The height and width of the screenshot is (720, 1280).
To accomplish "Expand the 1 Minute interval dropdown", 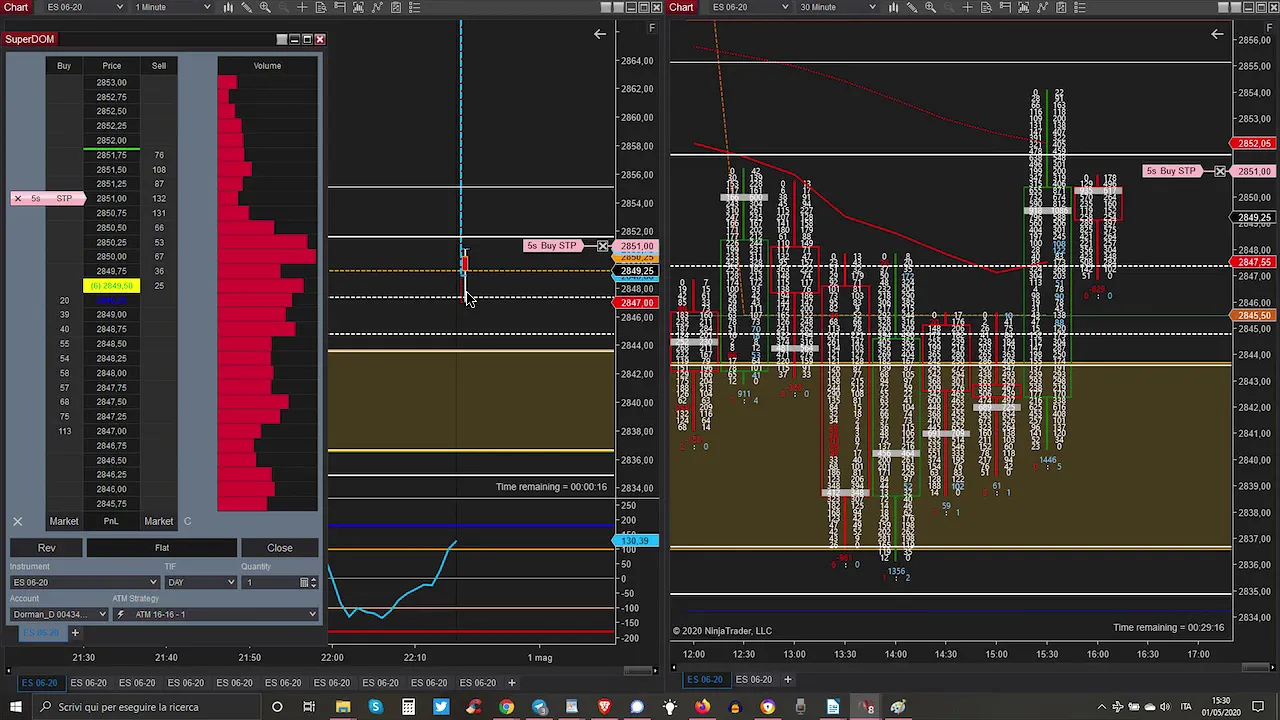I will point(207,7).
